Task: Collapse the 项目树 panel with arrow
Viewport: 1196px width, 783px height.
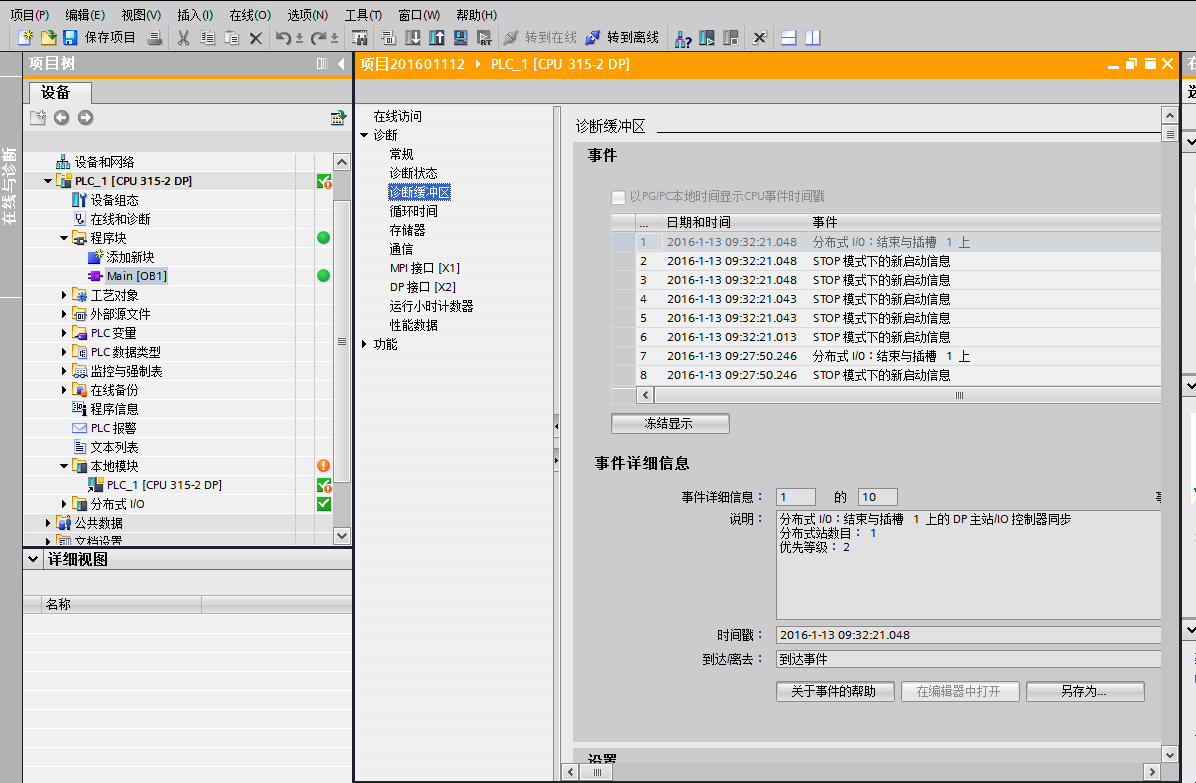Action: tap(341, 64)
